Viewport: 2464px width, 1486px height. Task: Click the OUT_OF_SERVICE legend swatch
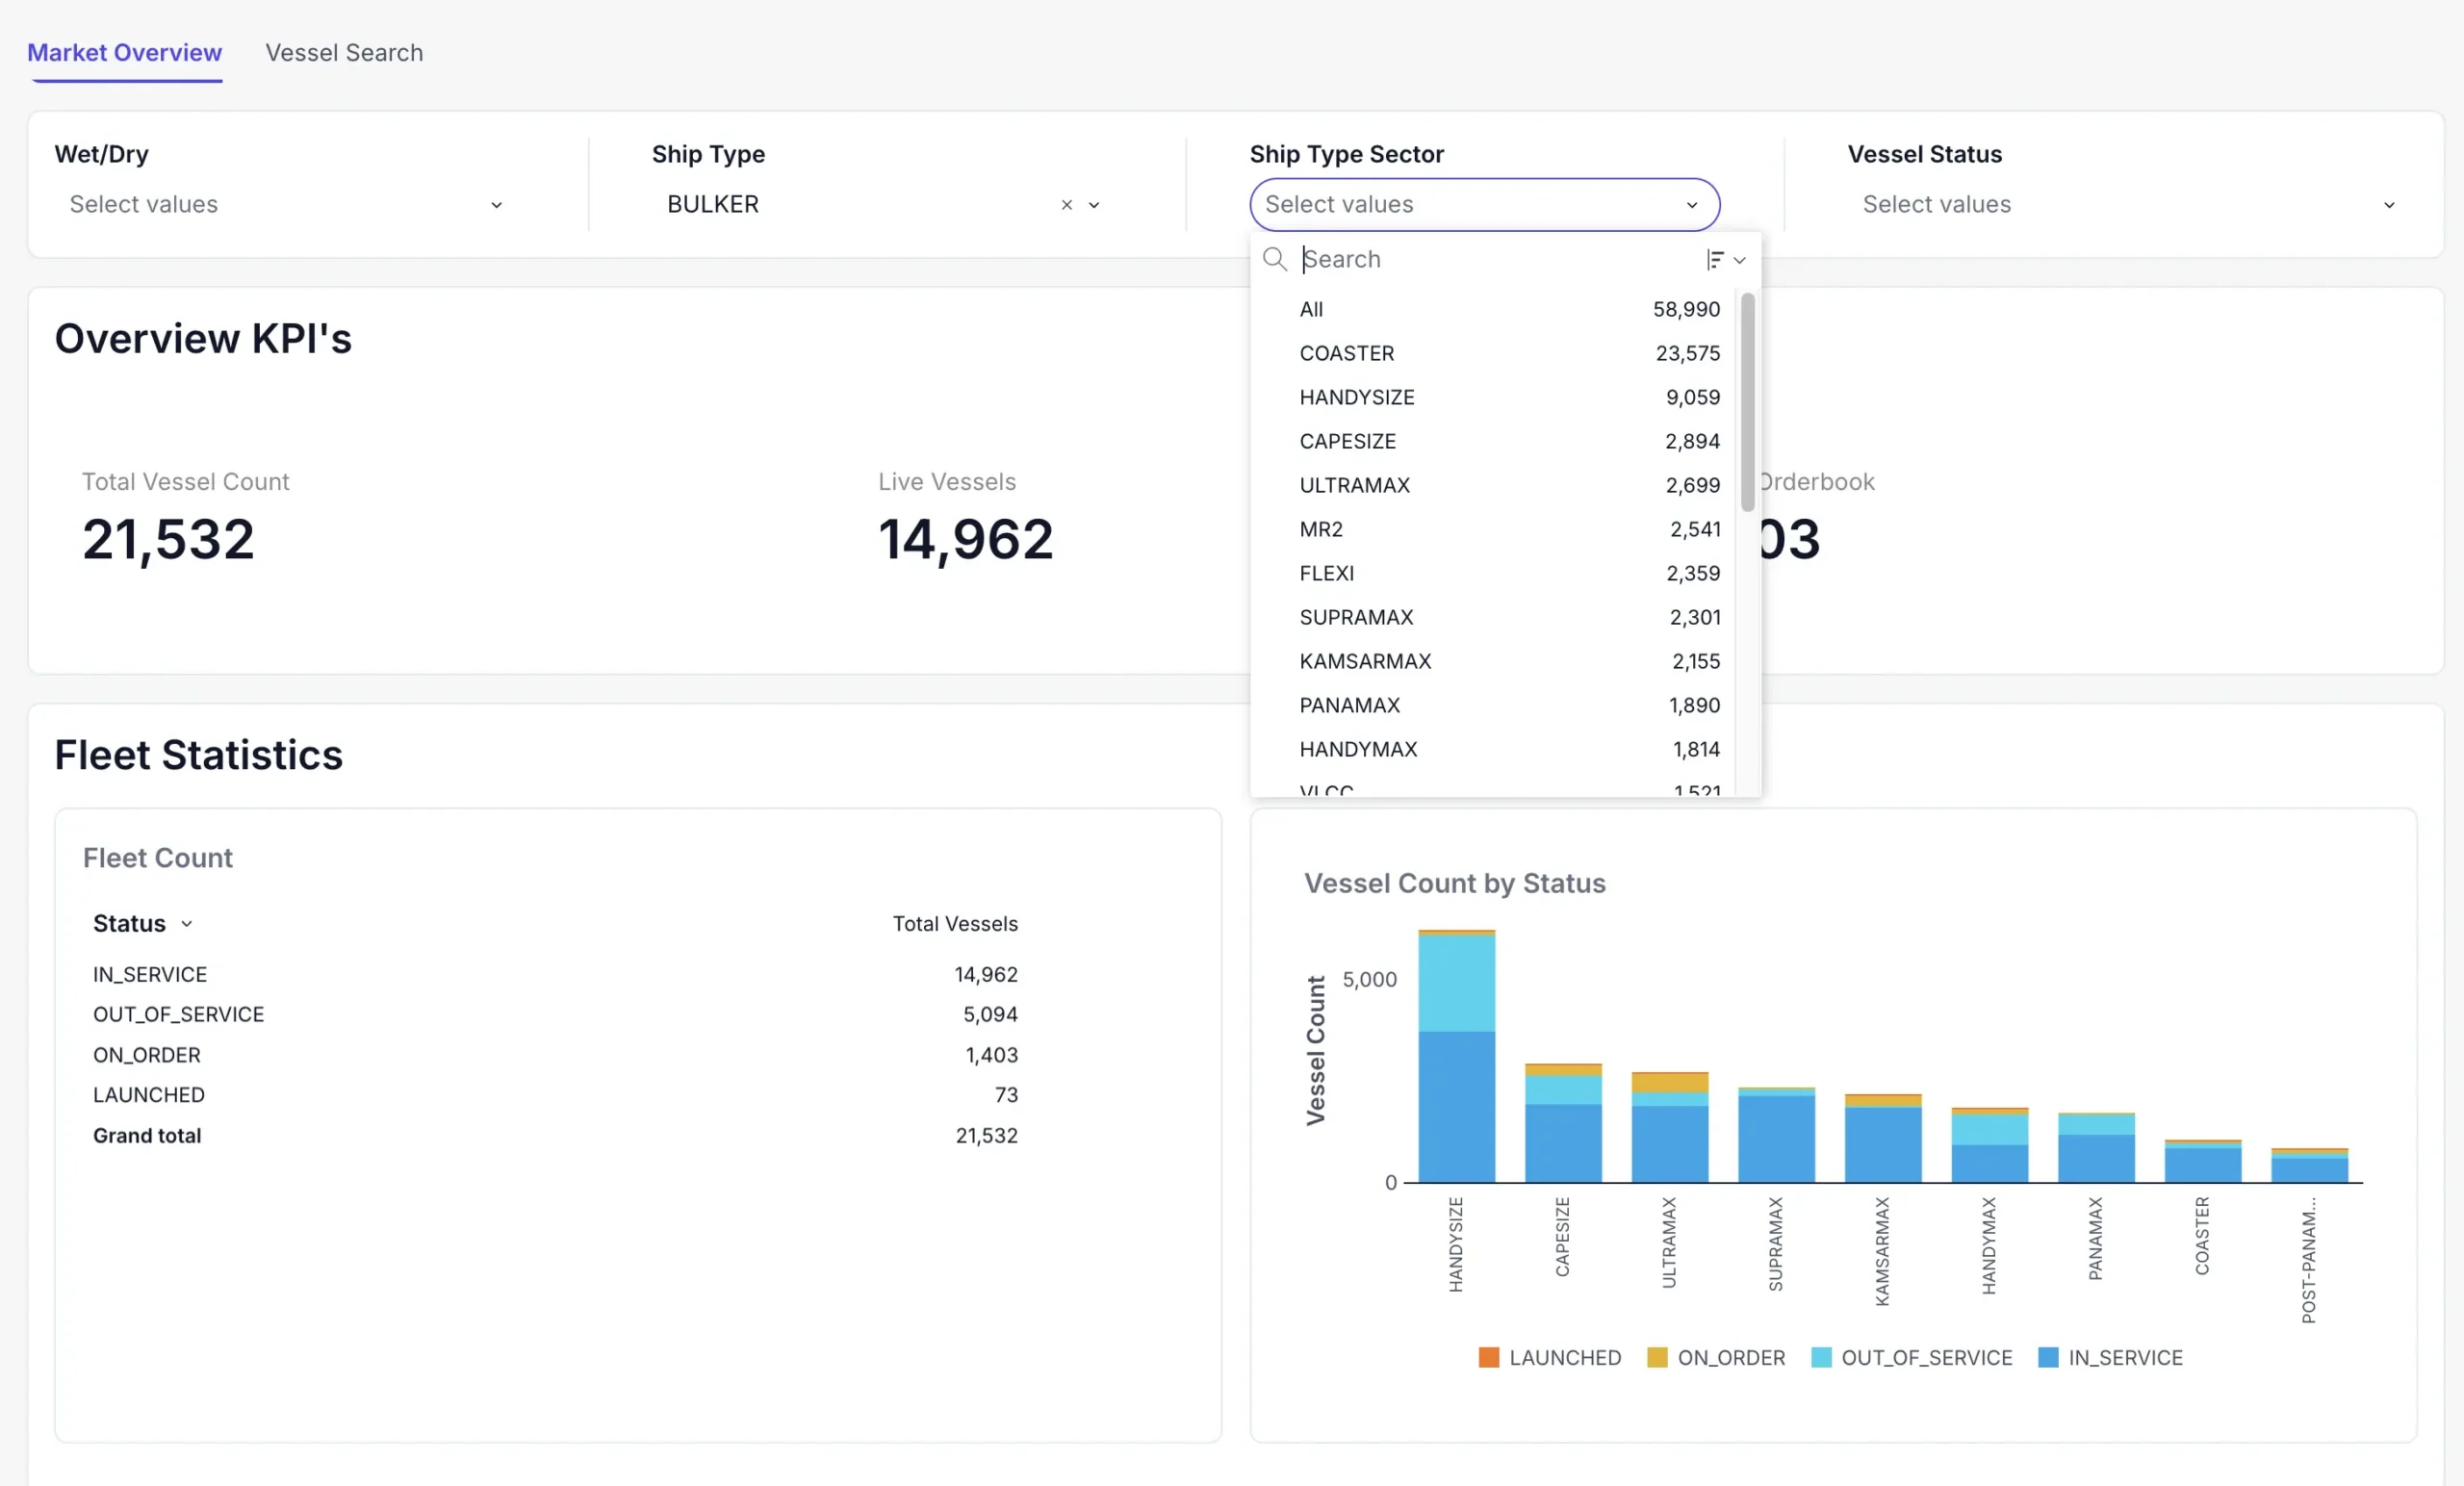(1821, 1357)
